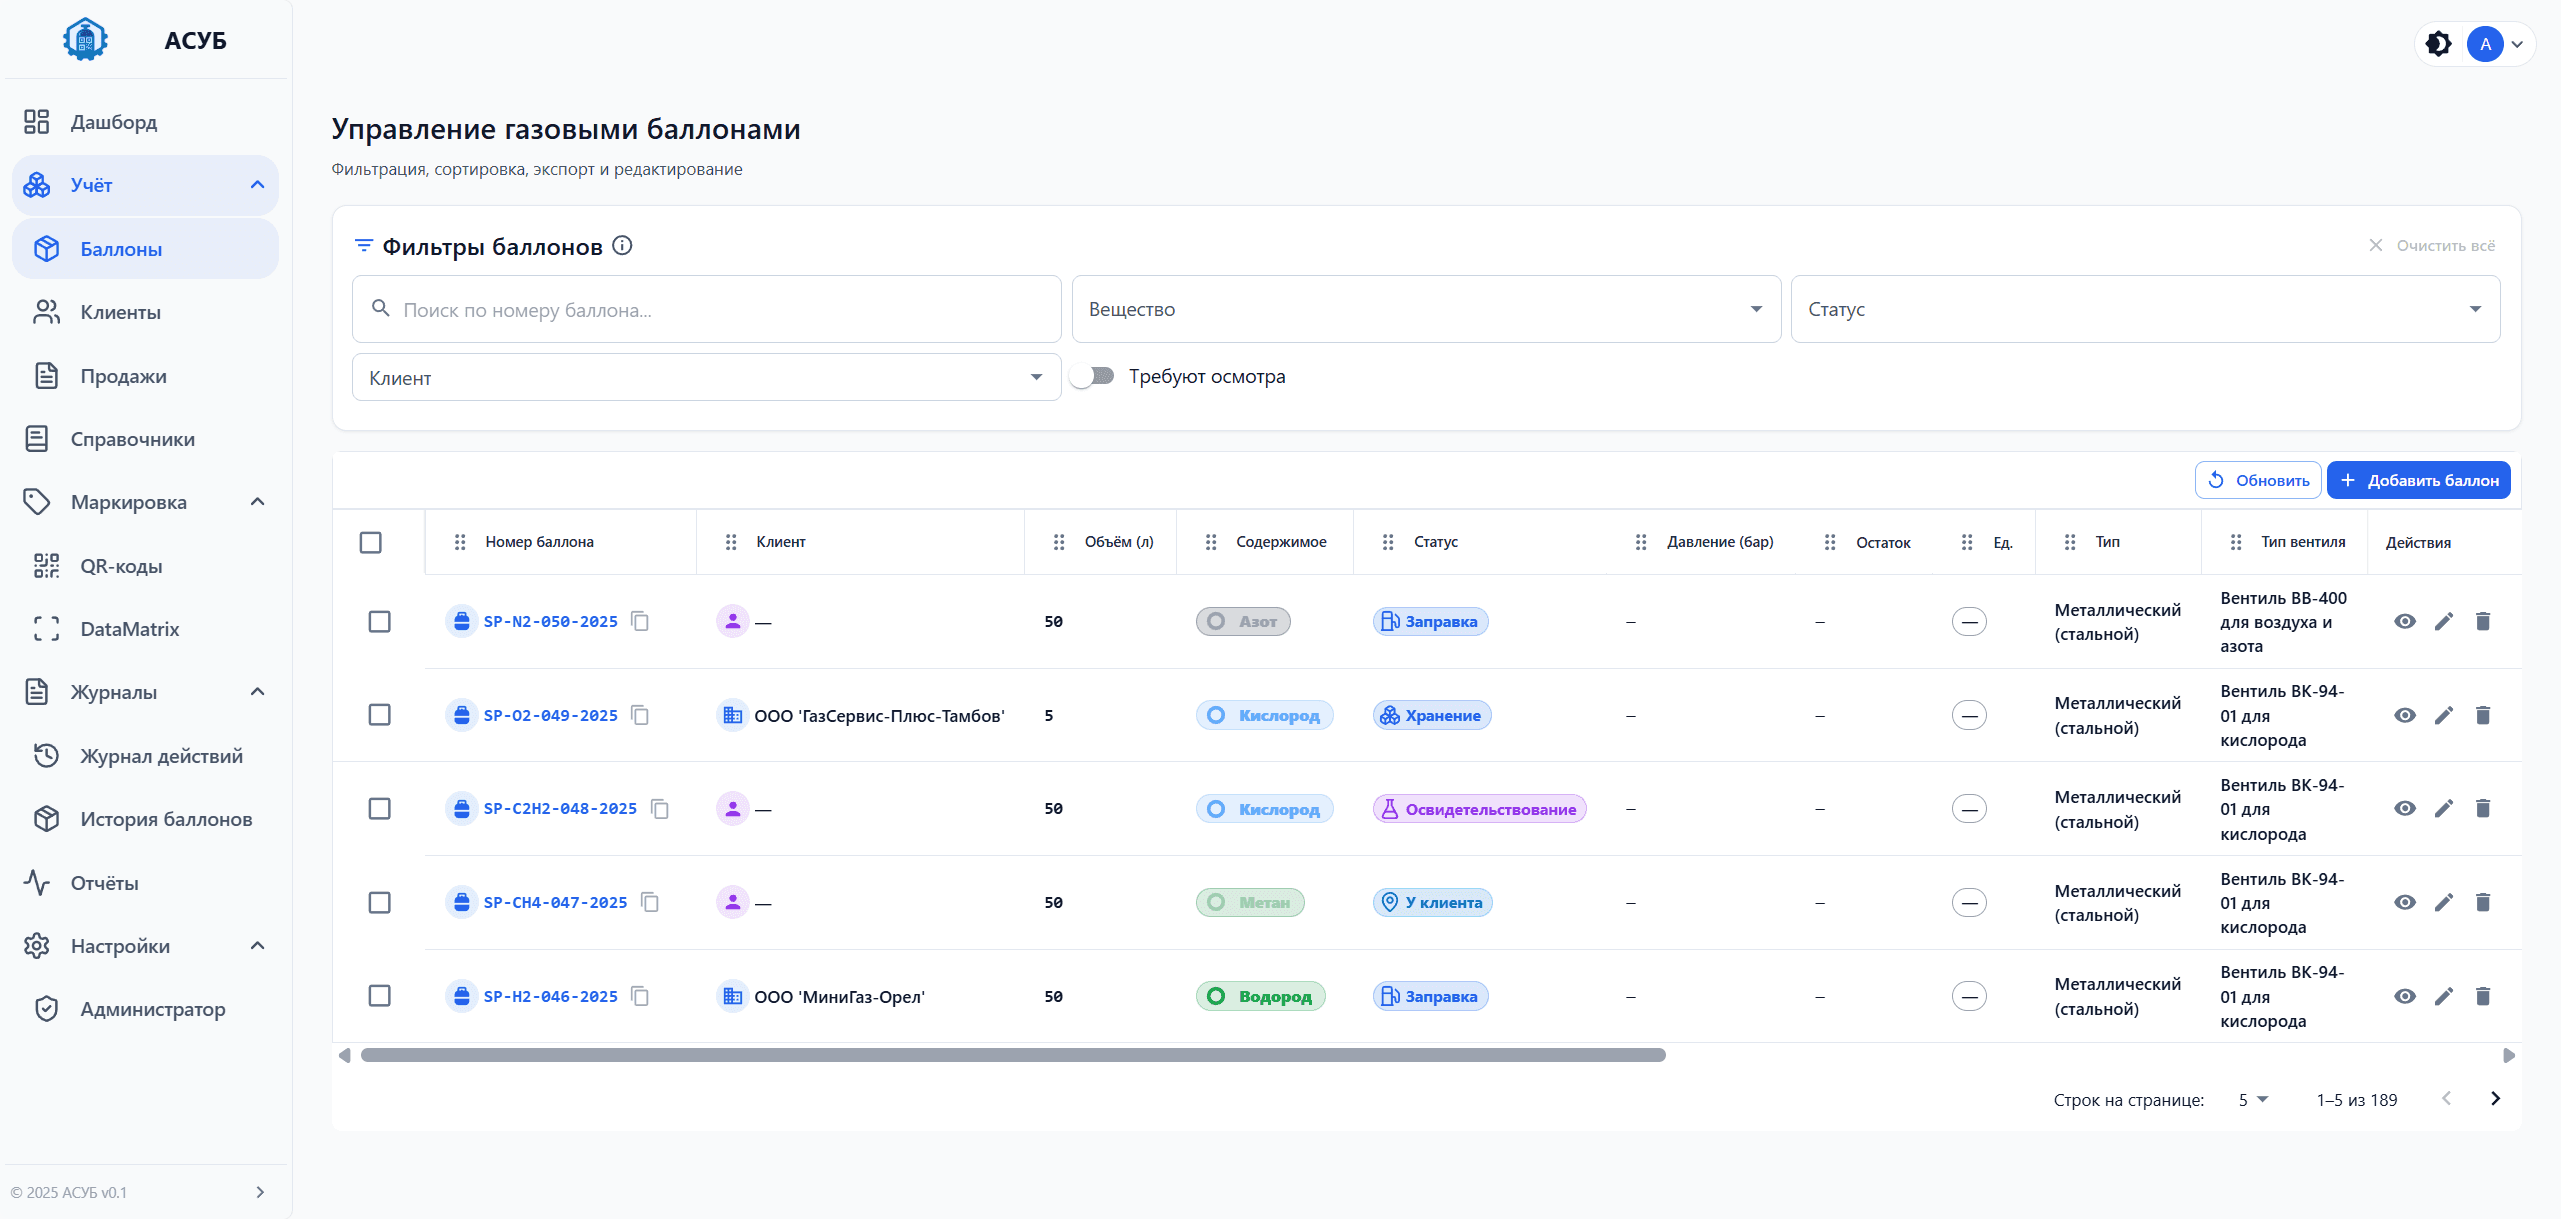
Task: Open the Статус dropdown filter
Action: tap(2144, 309)
